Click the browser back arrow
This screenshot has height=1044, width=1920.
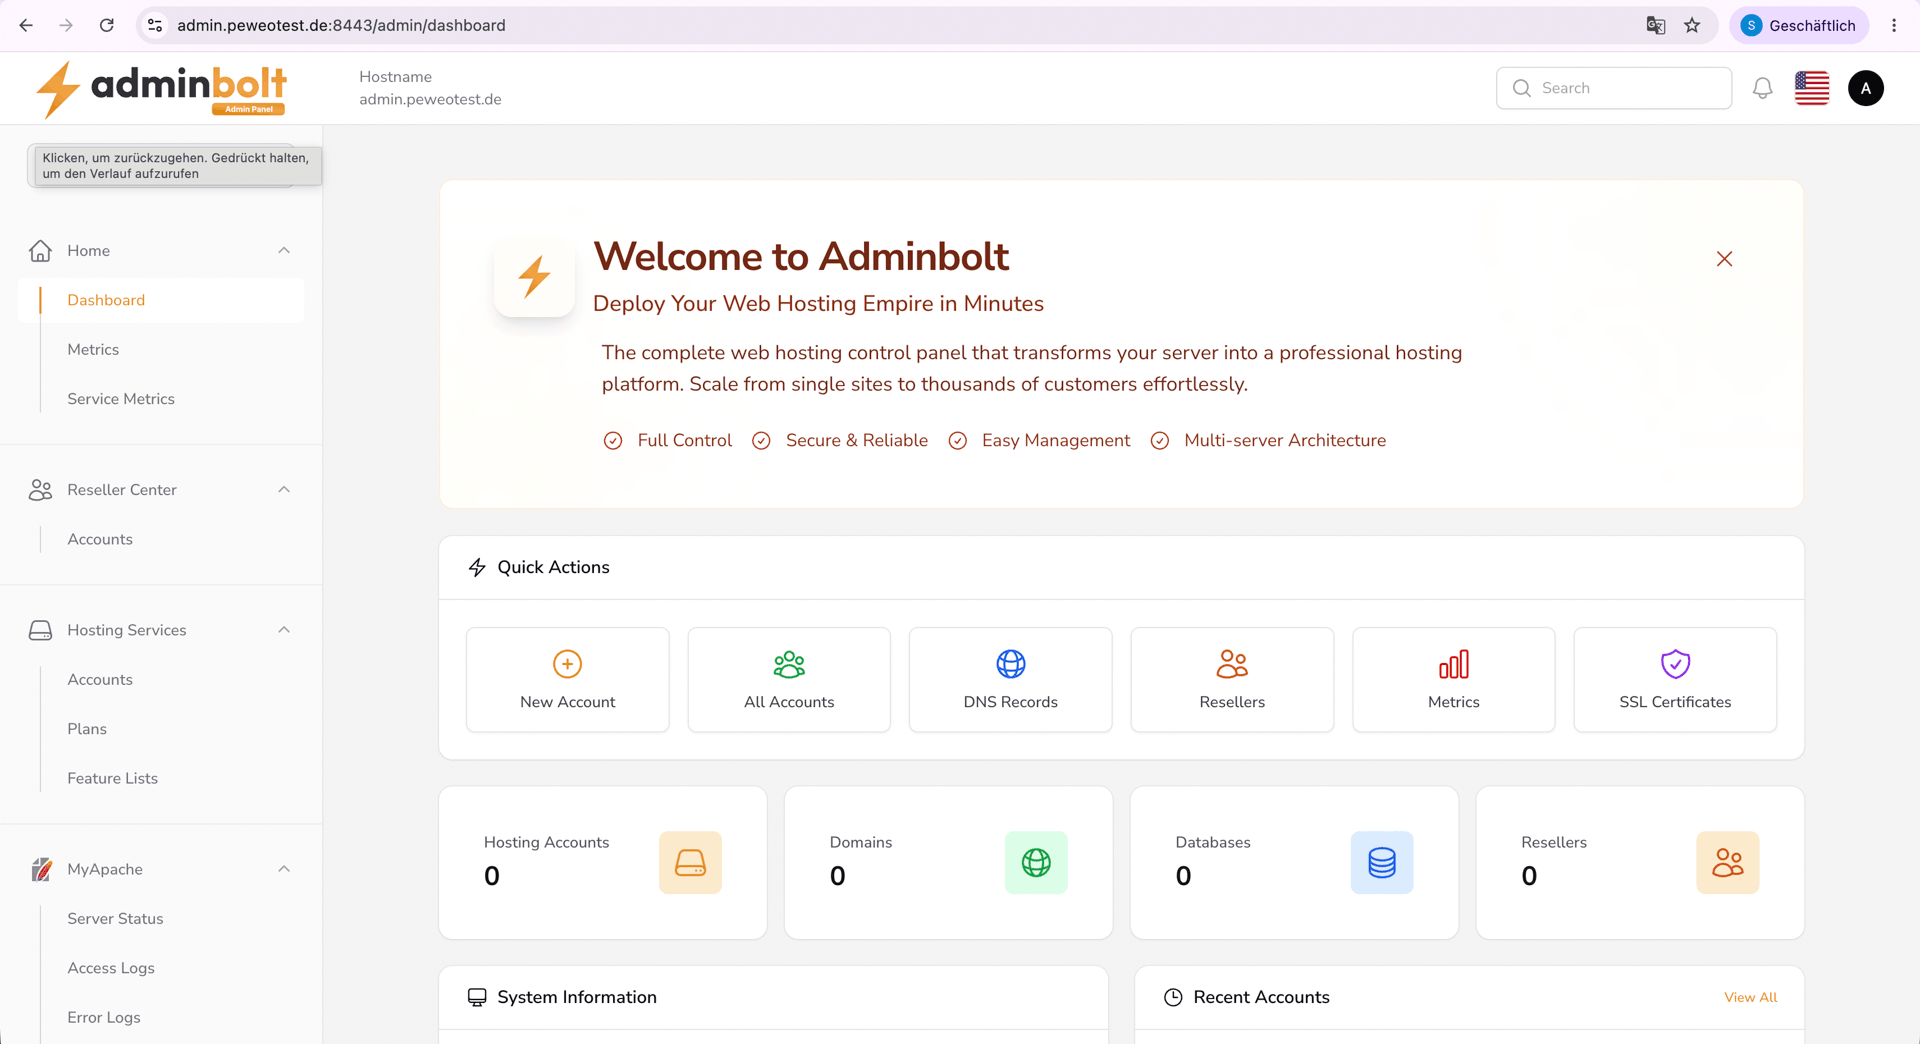[x=26, y=25]
